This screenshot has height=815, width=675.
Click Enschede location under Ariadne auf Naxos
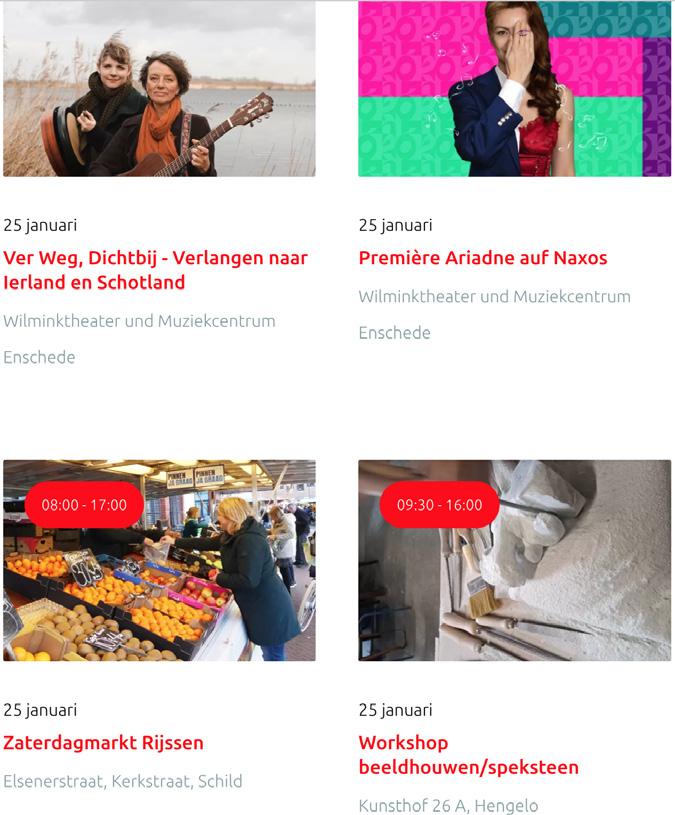click(x=394, y=333)
